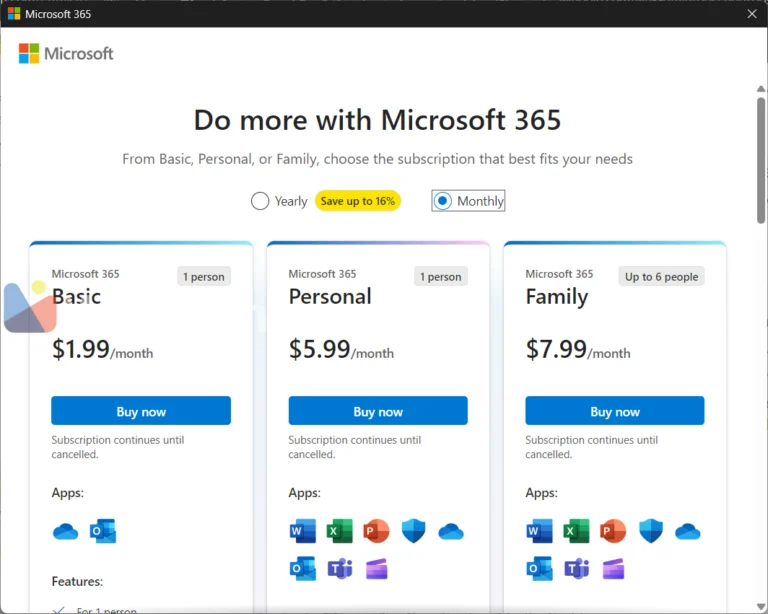Click the Clipchamp icon in Personal plan
768x614 pixels.
[x=377, y=569]
